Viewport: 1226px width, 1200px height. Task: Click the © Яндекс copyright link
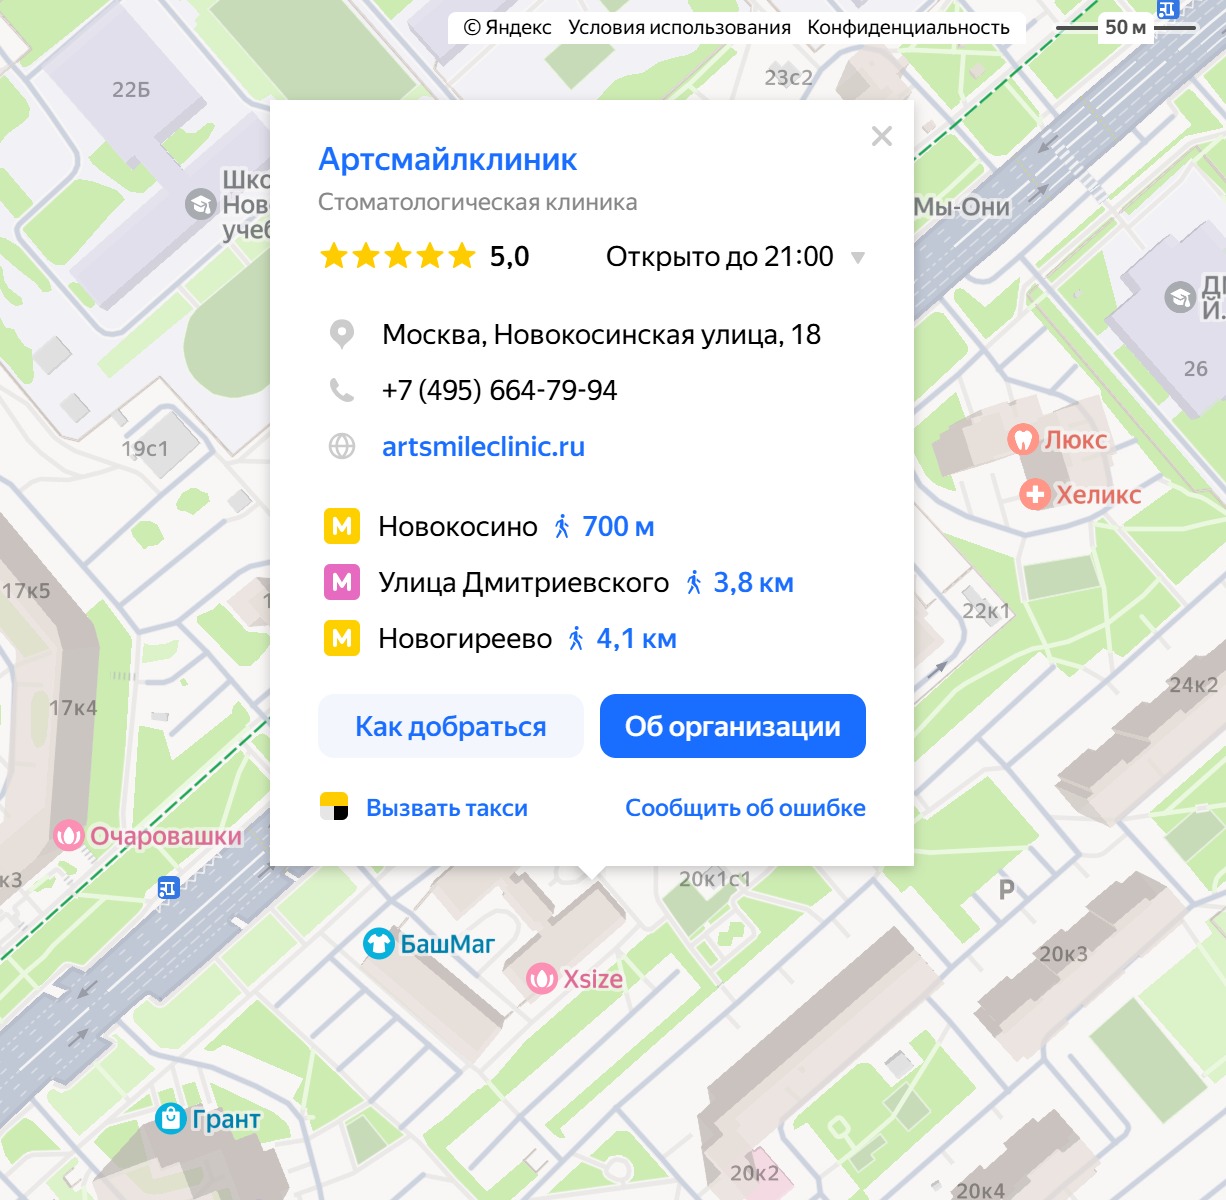coord(508,28)
